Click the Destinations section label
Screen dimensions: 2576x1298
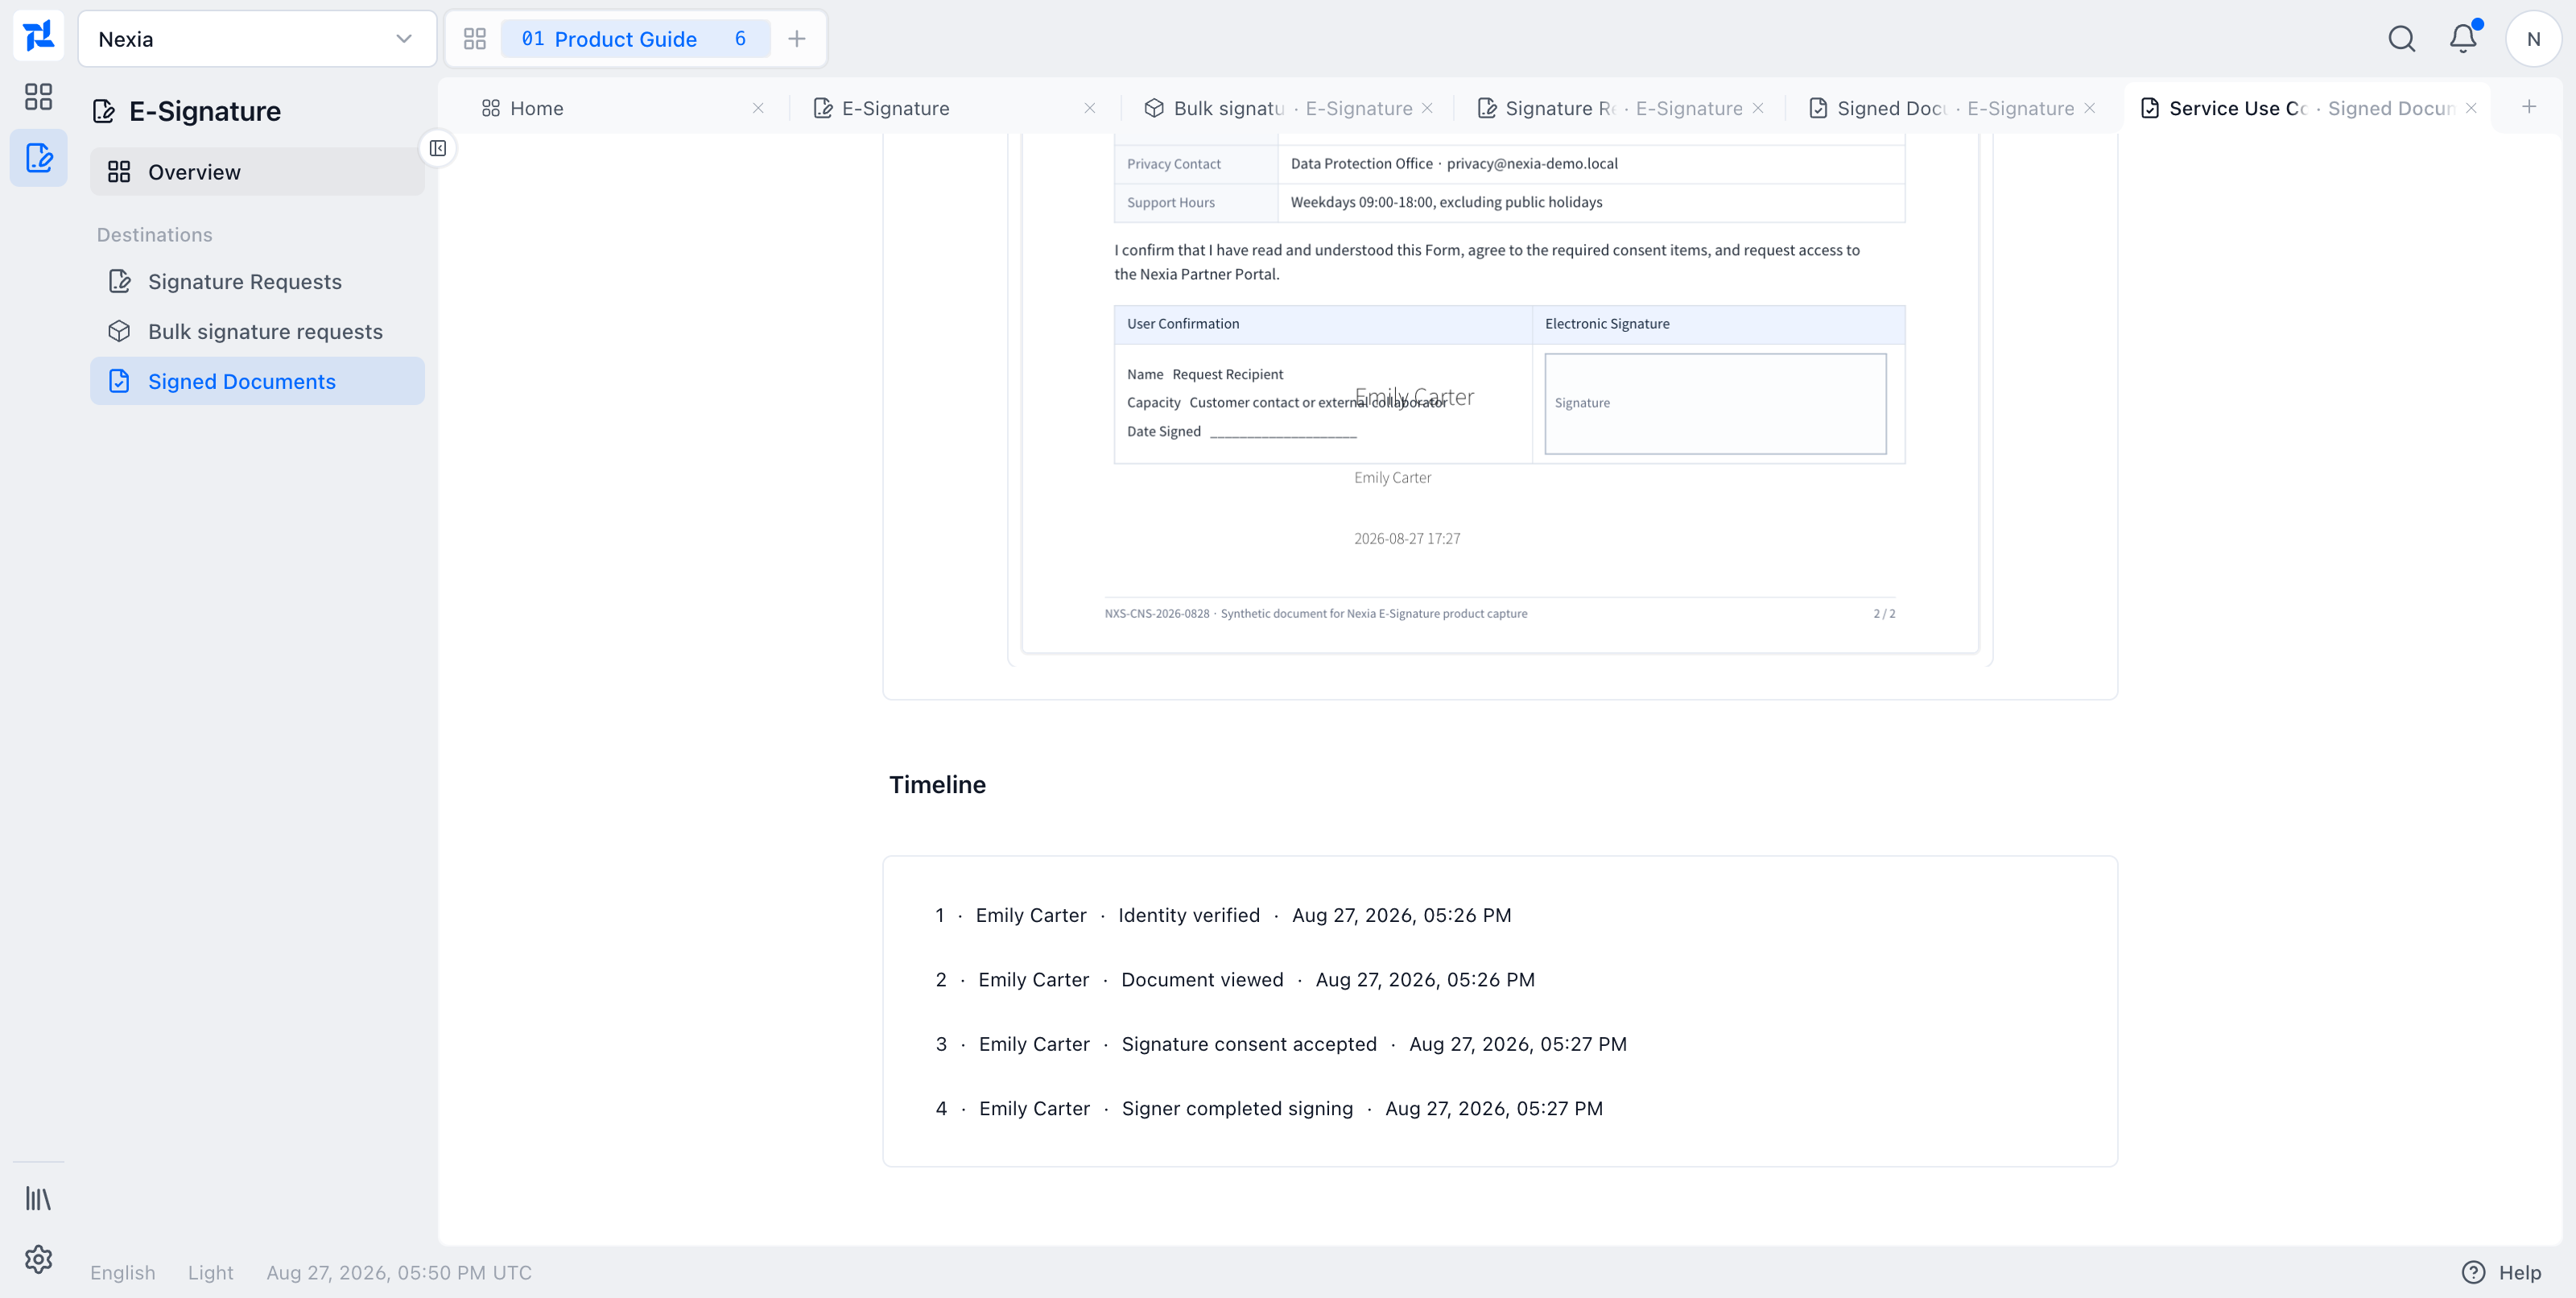155,235
